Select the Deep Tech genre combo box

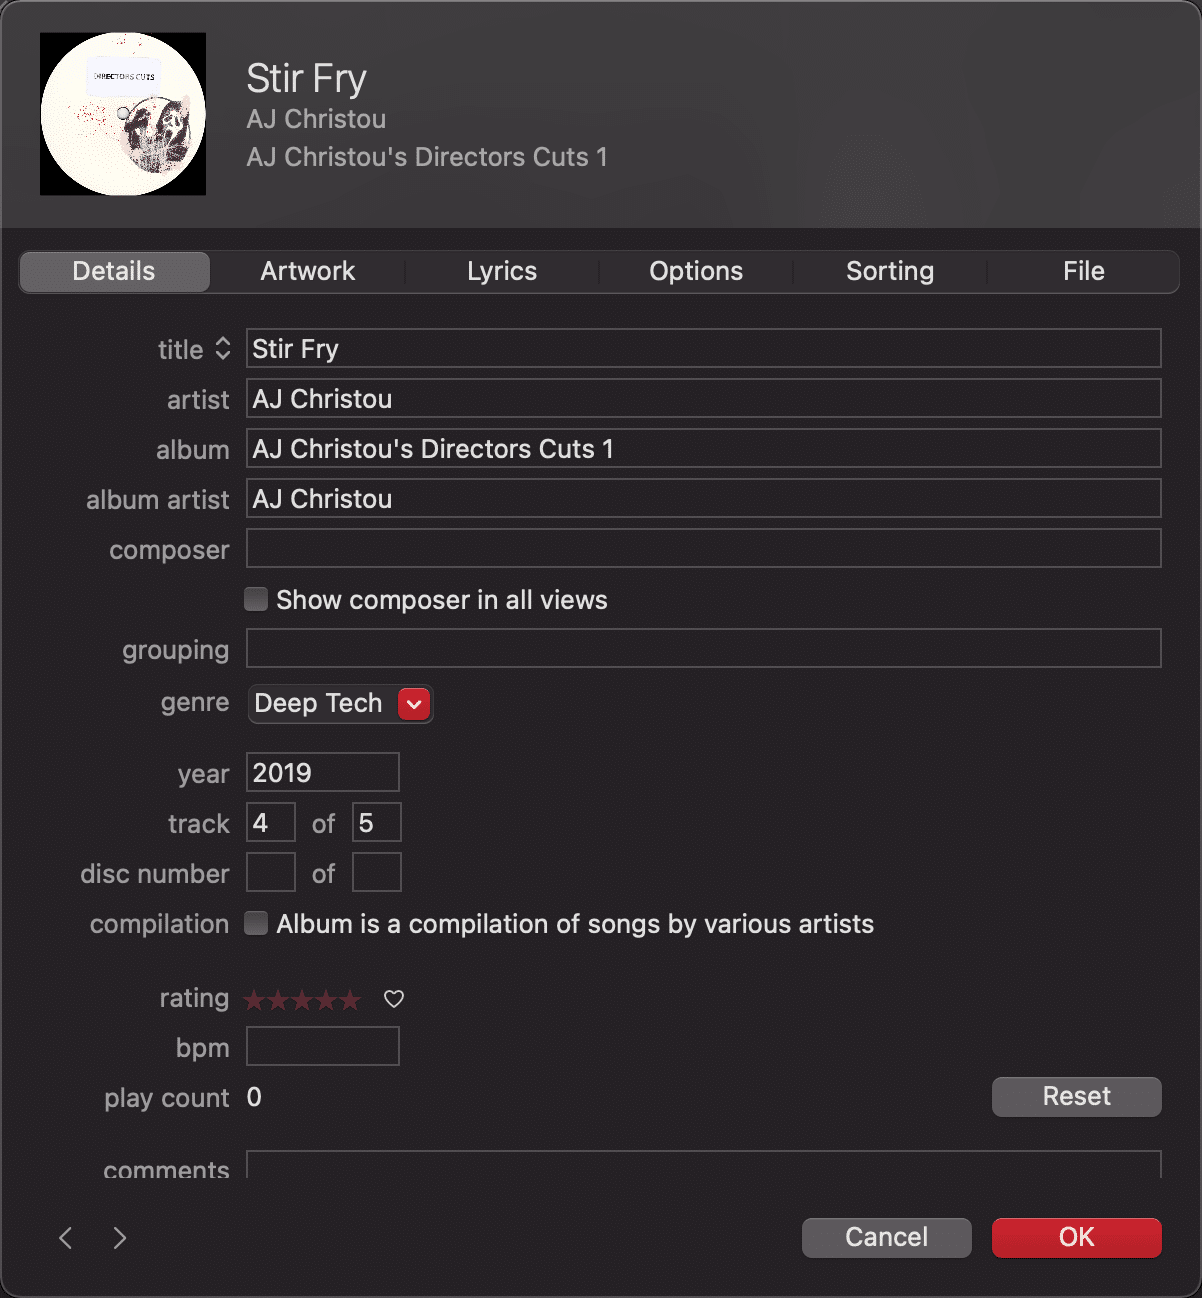[340, 704]
